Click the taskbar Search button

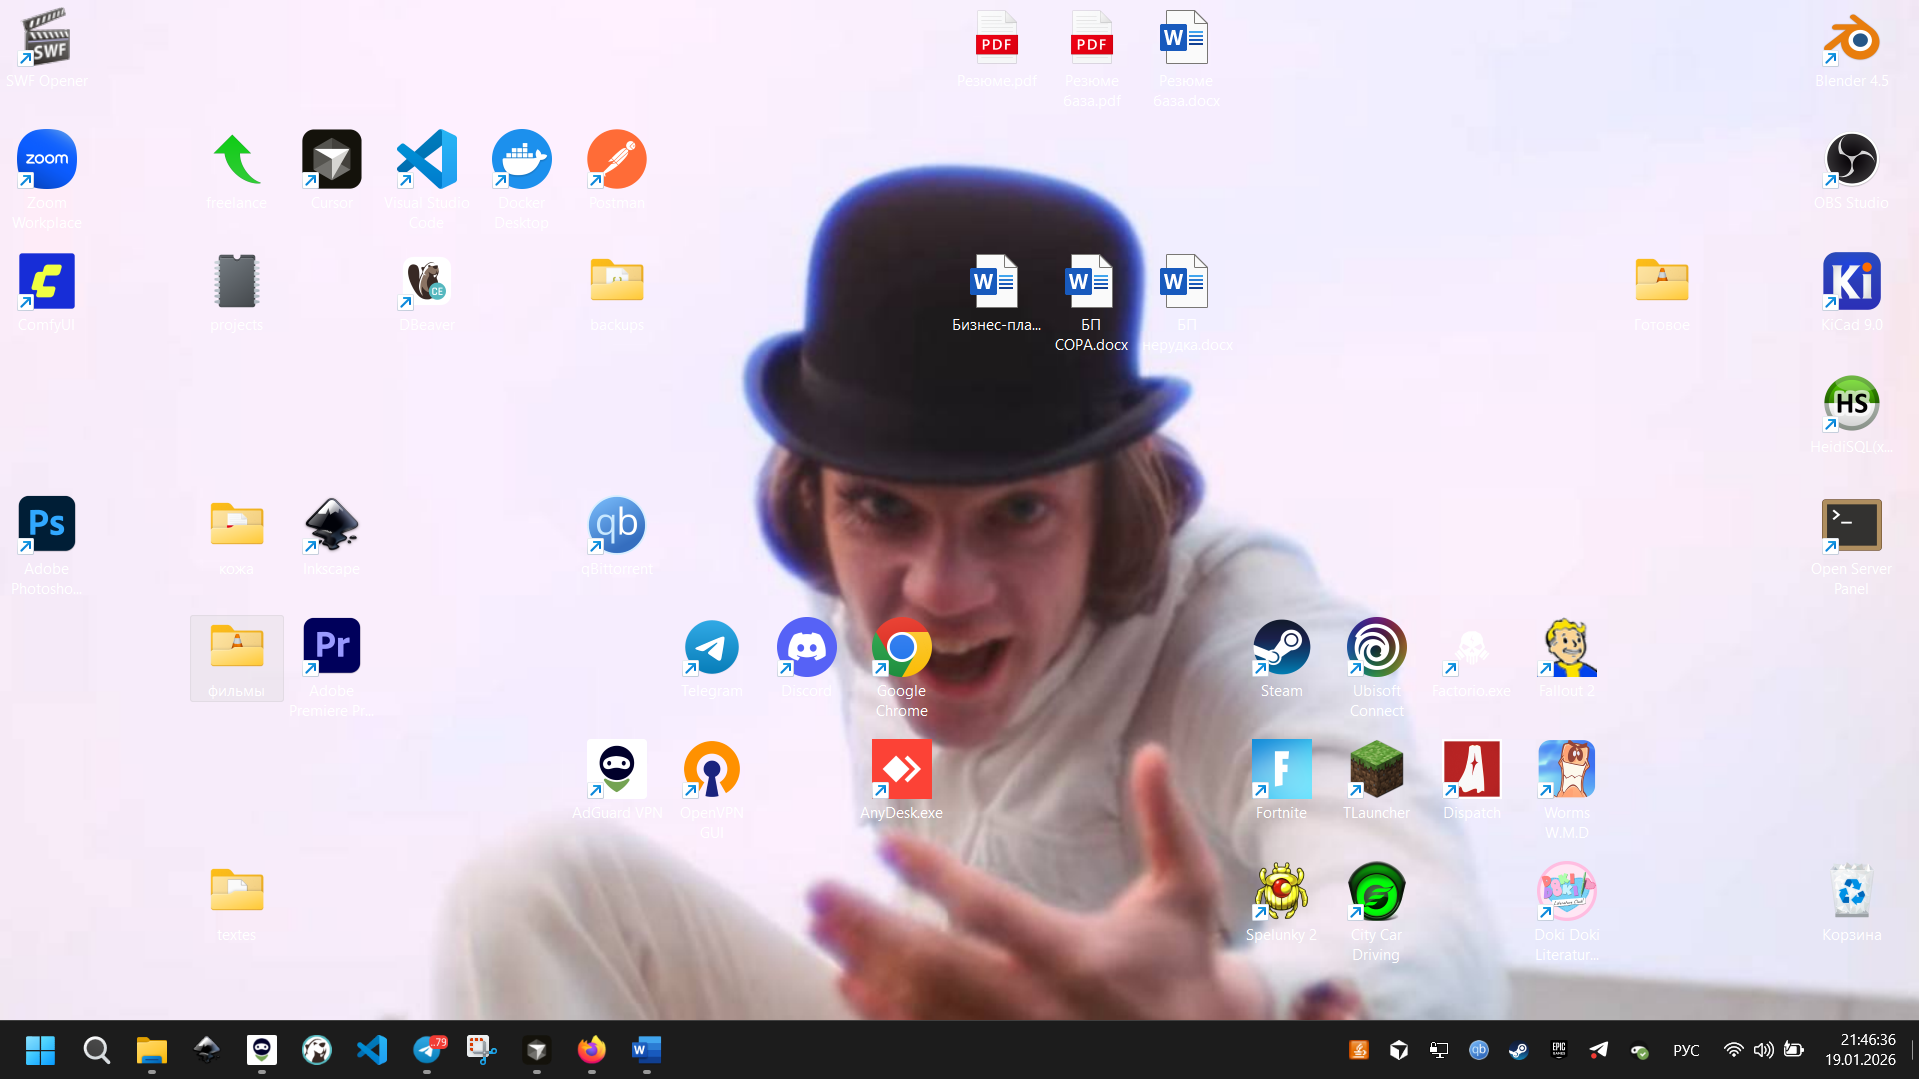click(x=96, y=1050)
